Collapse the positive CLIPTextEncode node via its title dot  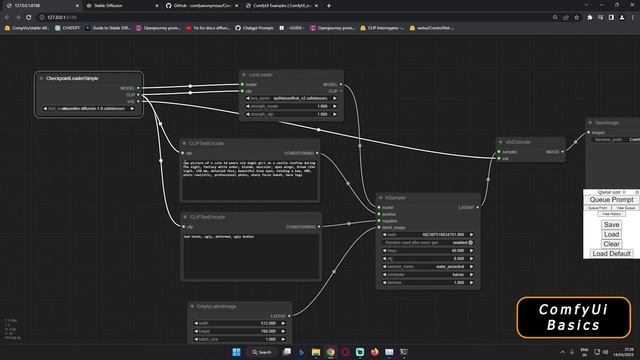point(184,143)
